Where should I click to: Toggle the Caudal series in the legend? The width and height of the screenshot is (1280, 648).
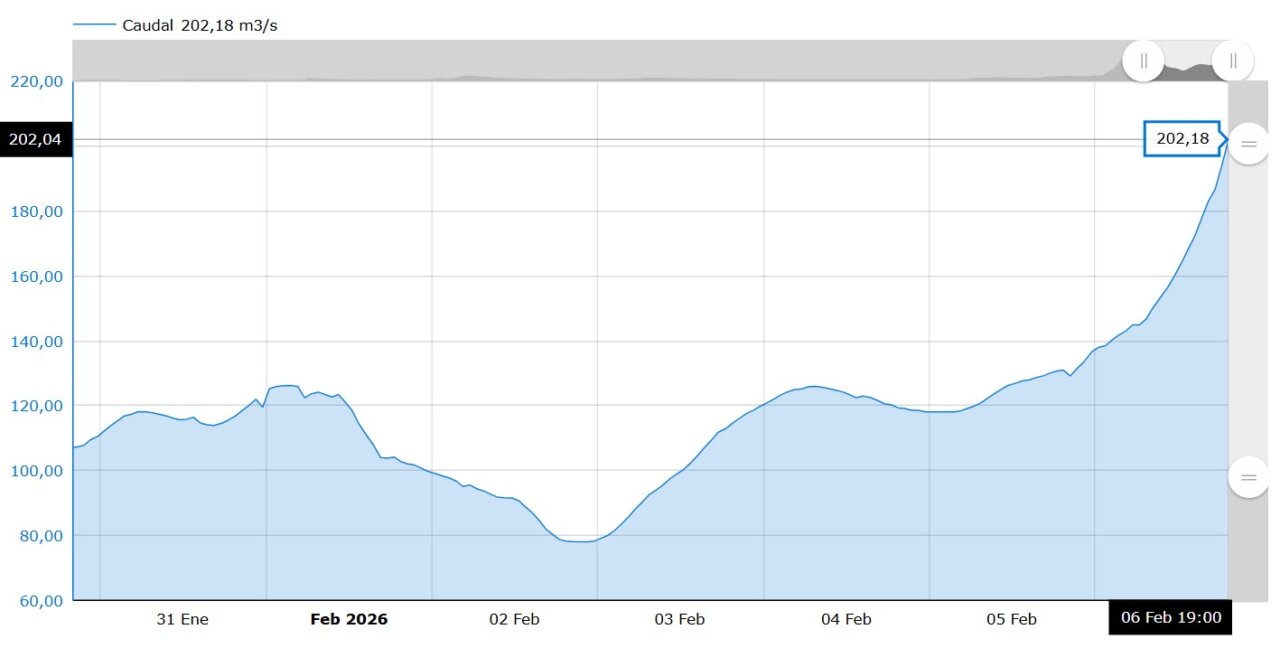(x=199, y=25)
